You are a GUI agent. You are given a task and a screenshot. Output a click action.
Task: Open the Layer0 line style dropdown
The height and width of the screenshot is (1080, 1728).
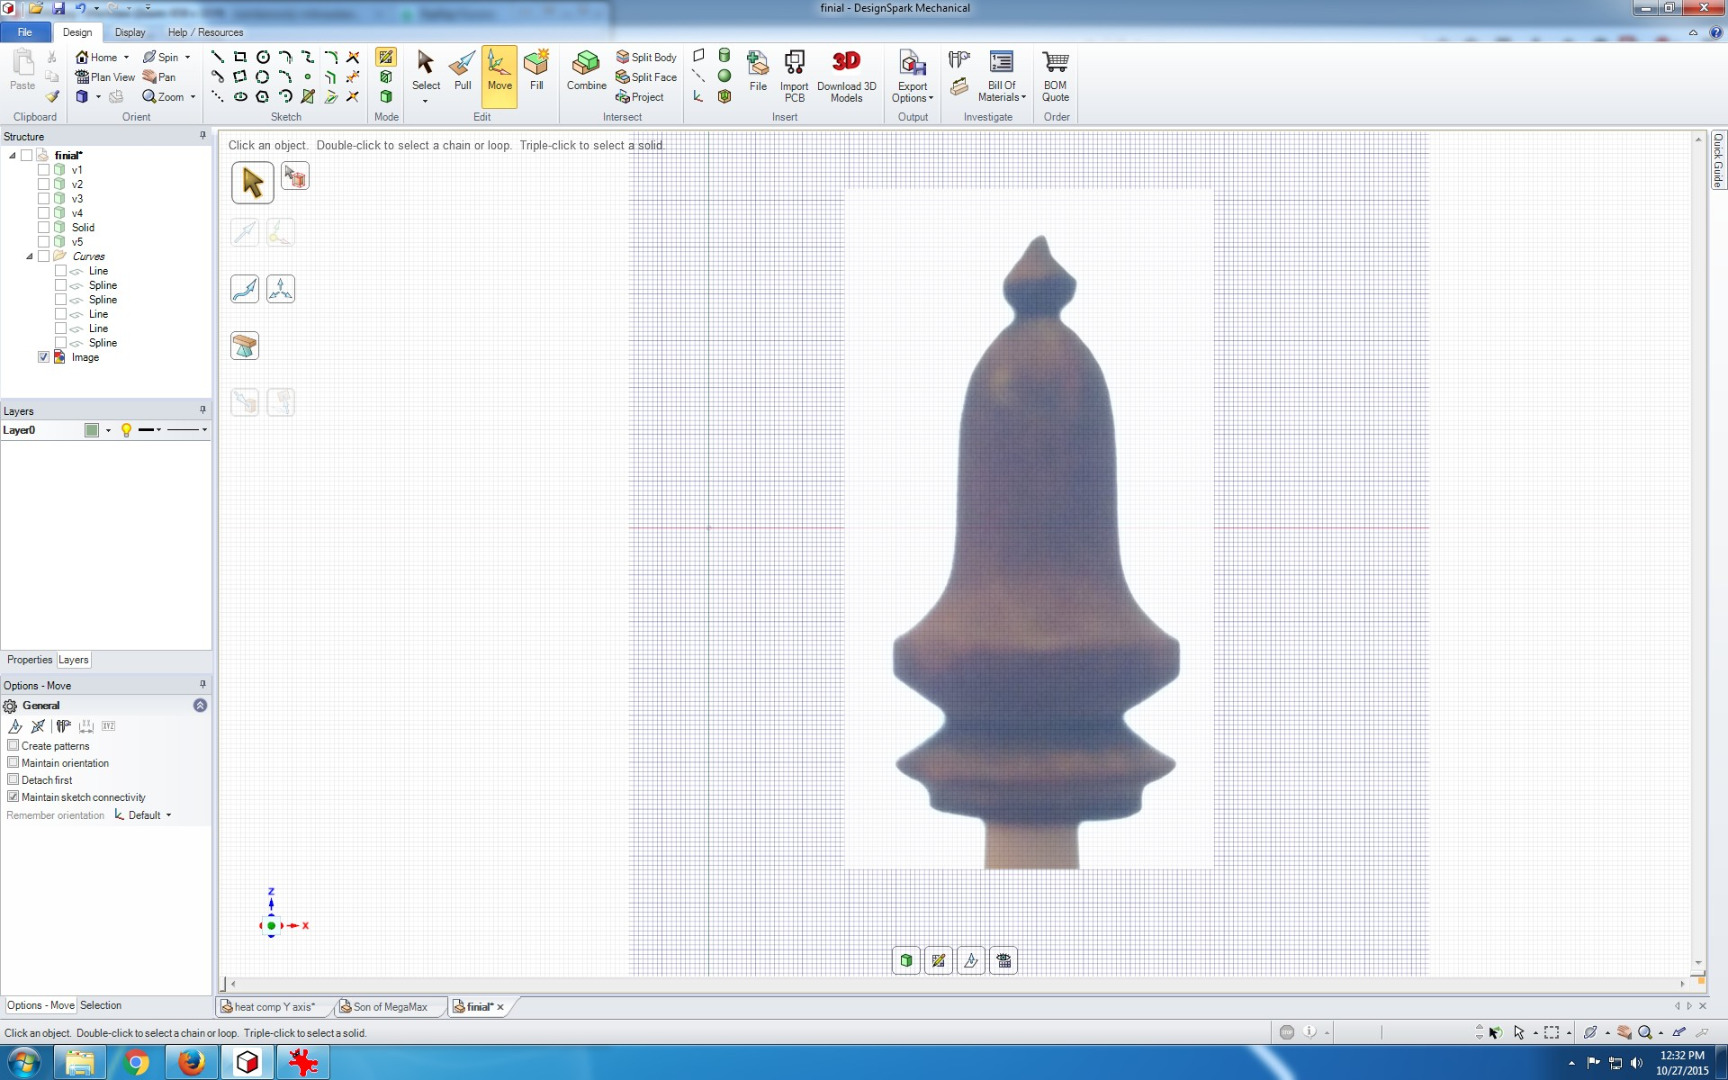[187, 430]
